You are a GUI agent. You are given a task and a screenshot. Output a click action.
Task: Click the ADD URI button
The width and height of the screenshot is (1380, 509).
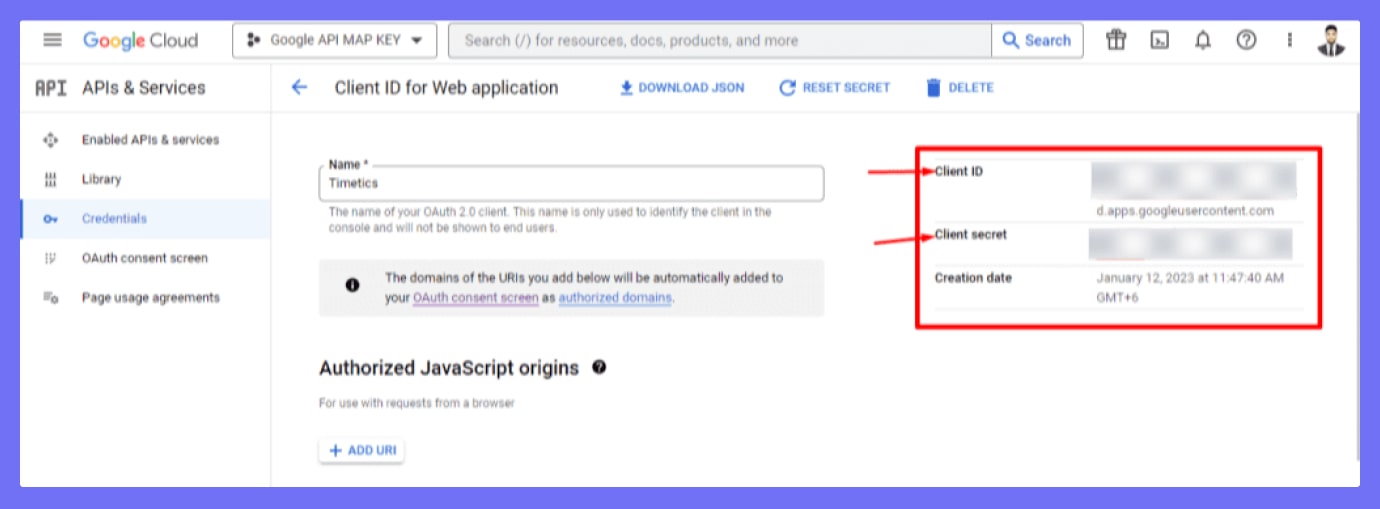(362, 450)
